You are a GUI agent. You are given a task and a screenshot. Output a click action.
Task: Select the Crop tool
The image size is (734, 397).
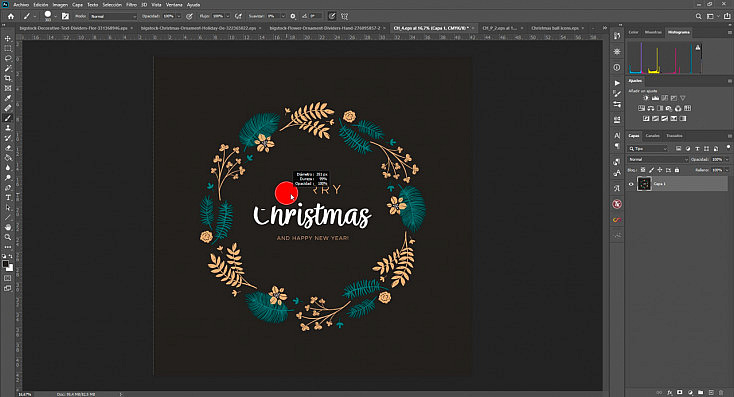point(8,78)
